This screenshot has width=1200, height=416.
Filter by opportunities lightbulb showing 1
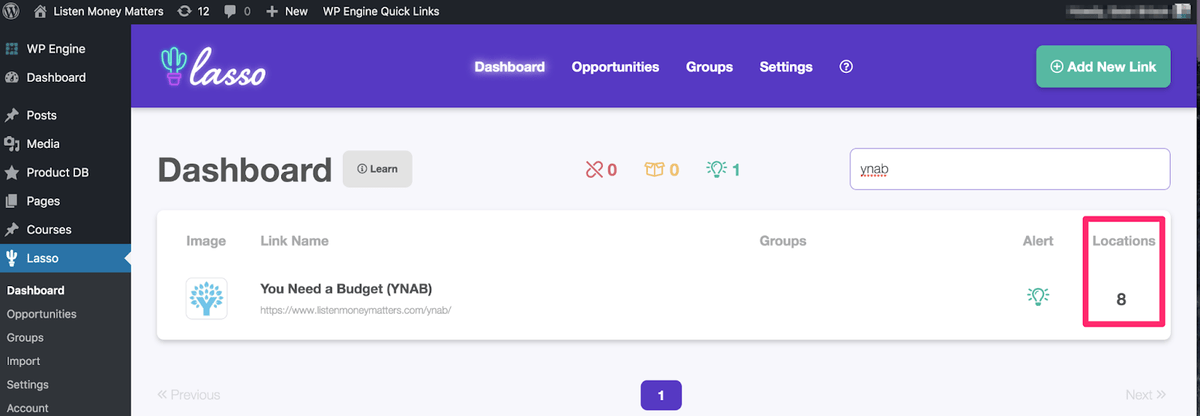tap(723, 170)
